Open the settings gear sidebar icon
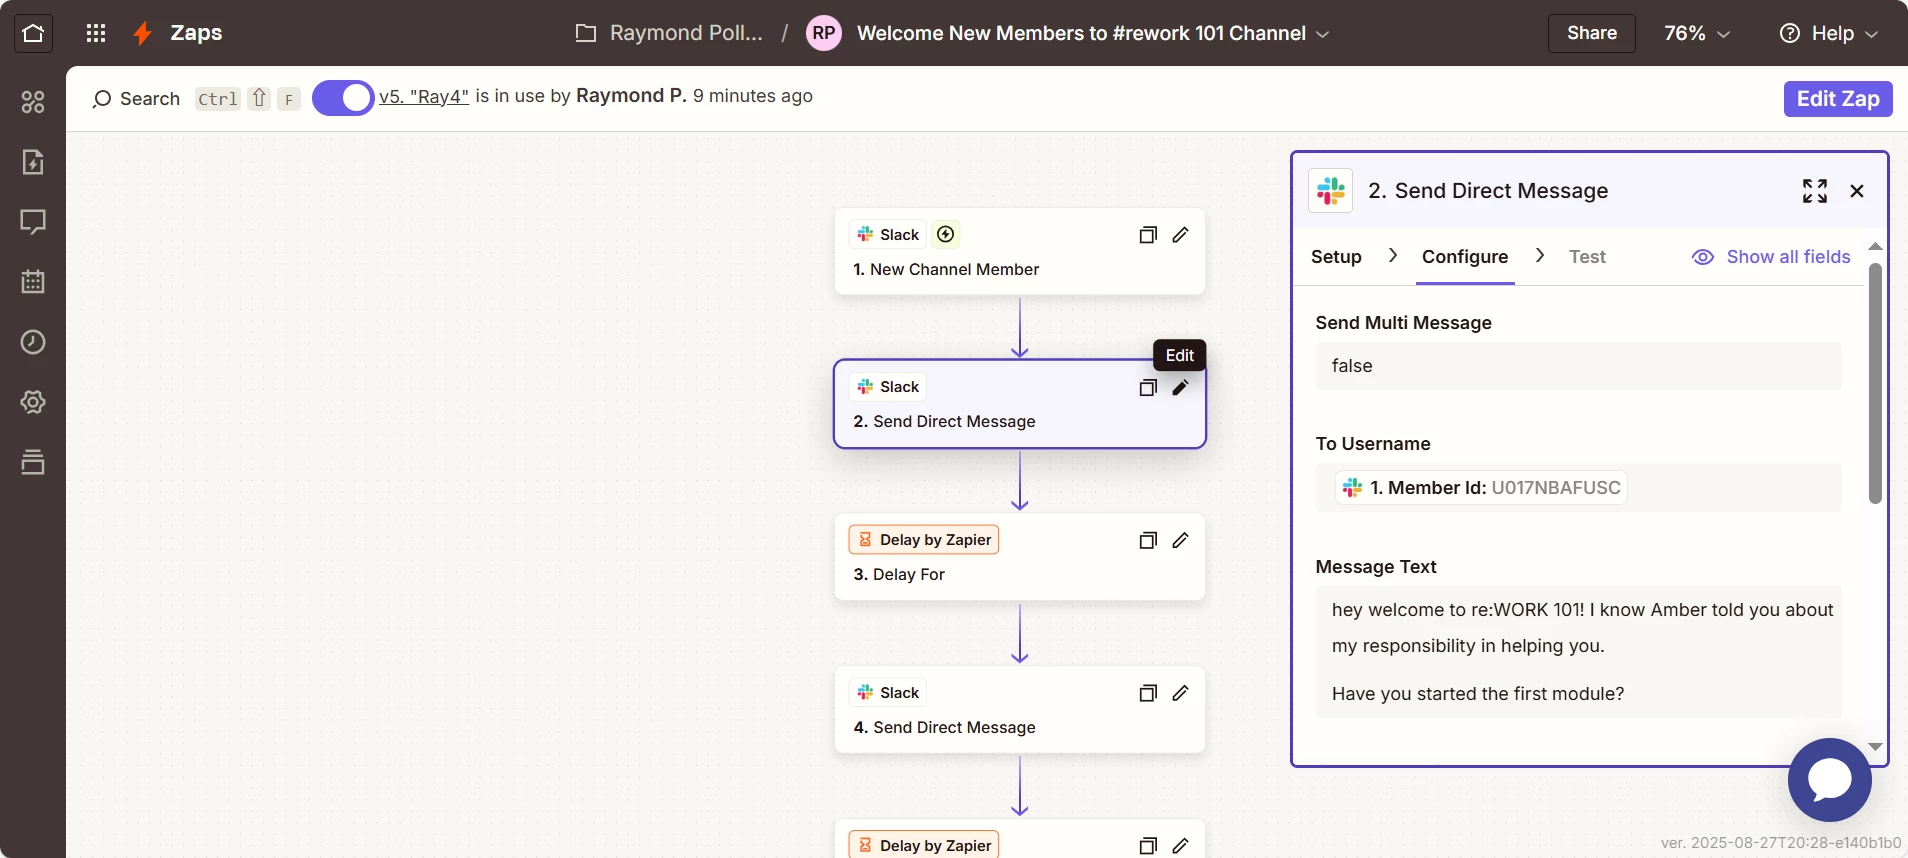The image size is (1908, 858). click(x=33, y=402)
